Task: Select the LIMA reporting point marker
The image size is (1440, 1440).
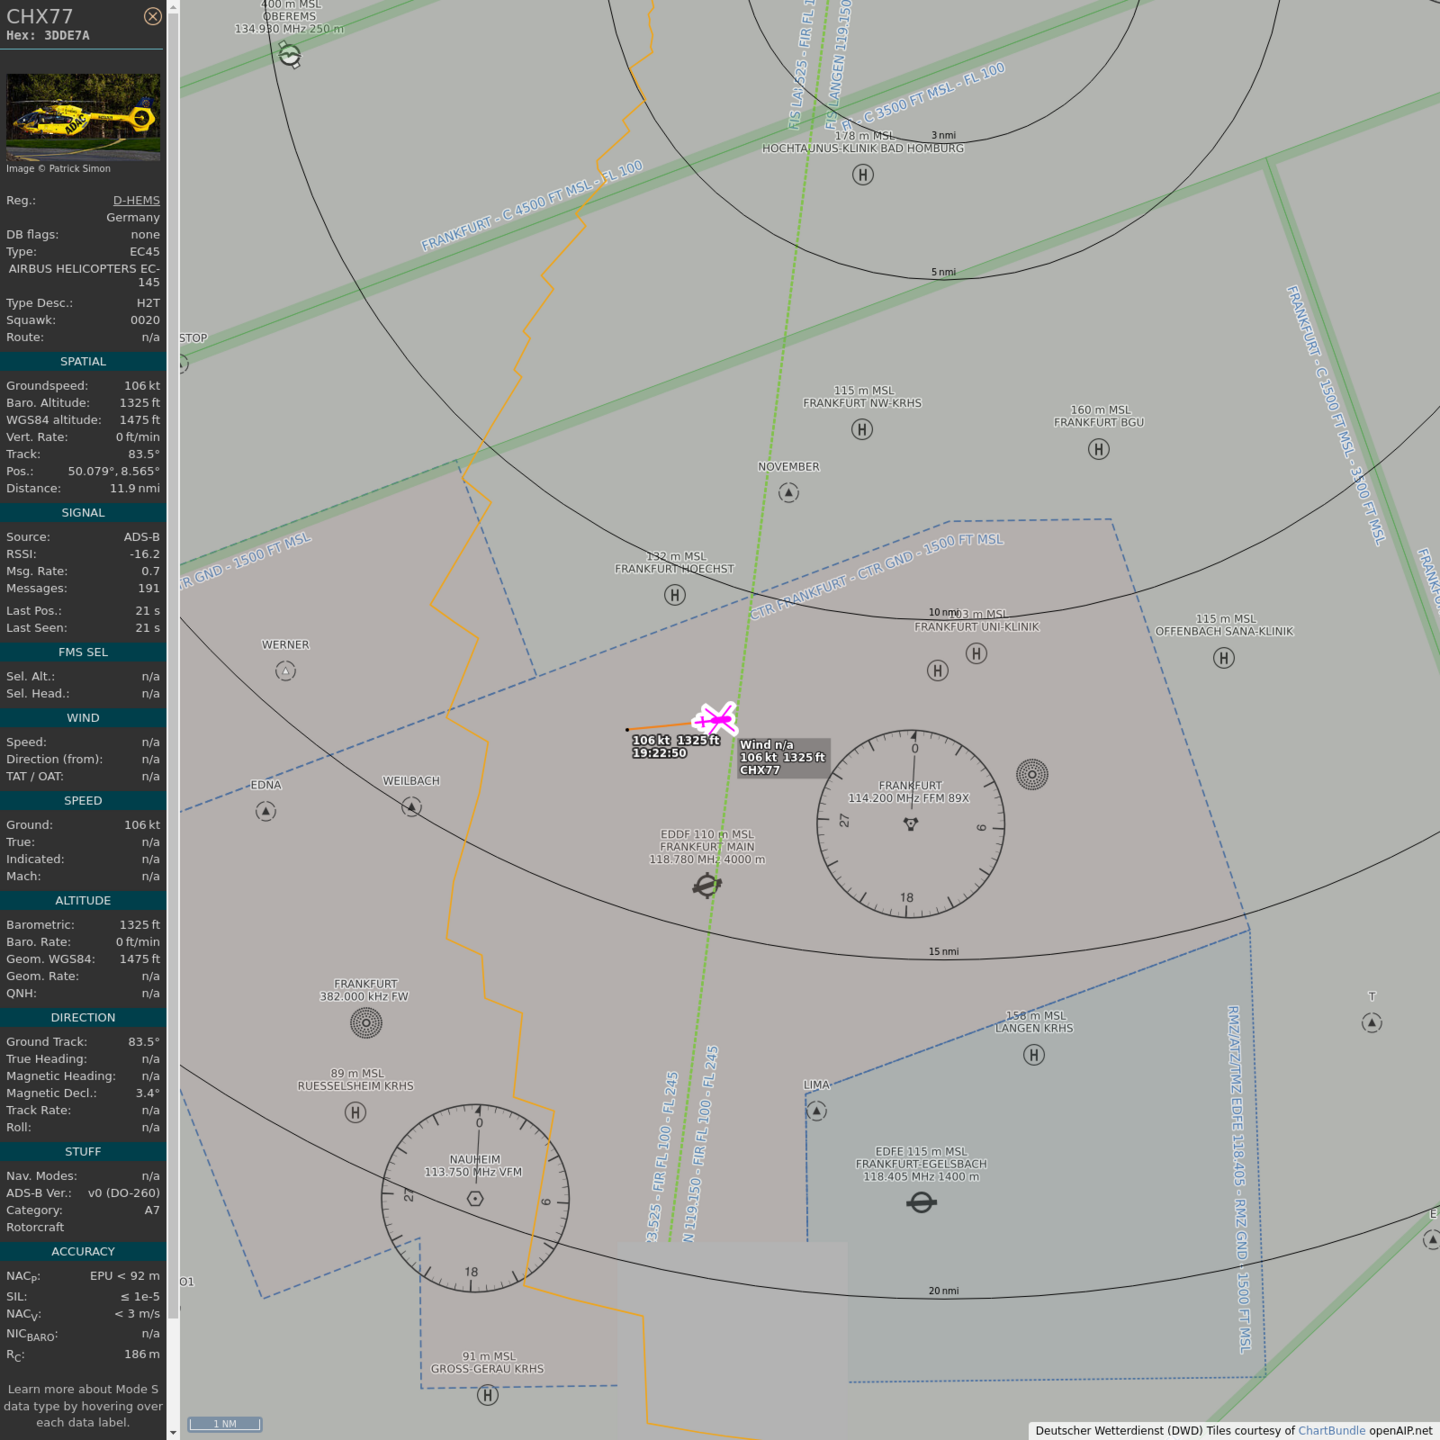Action: tap(816, 1111)
